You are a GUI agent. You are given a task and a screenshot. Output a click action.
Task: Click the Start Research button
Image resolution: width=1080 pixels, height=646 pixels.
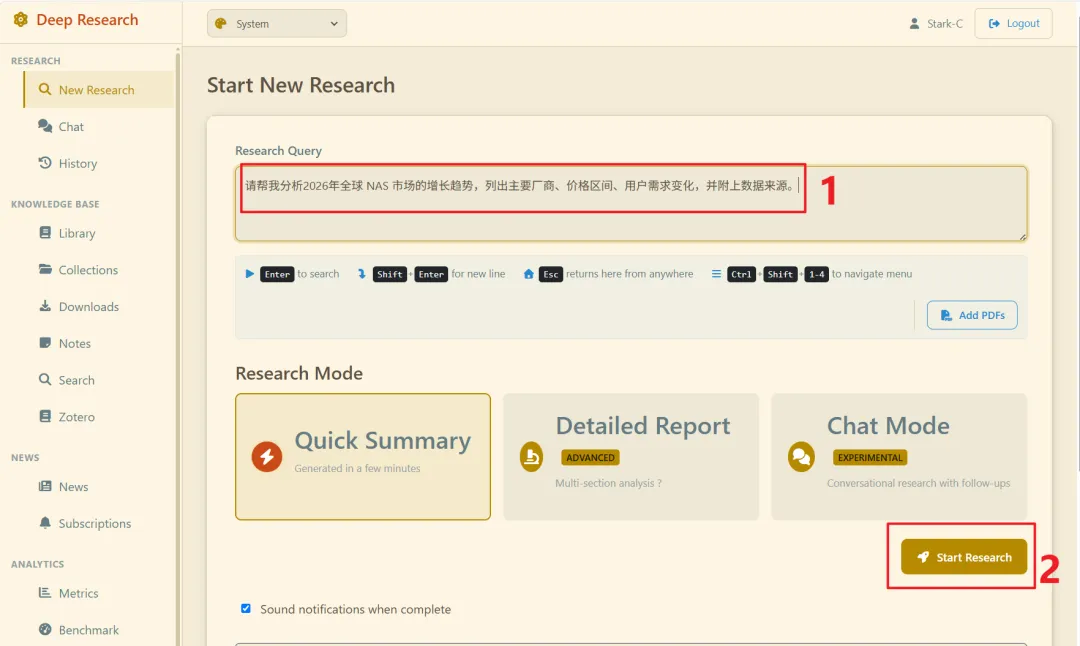[x=964, y=556]
